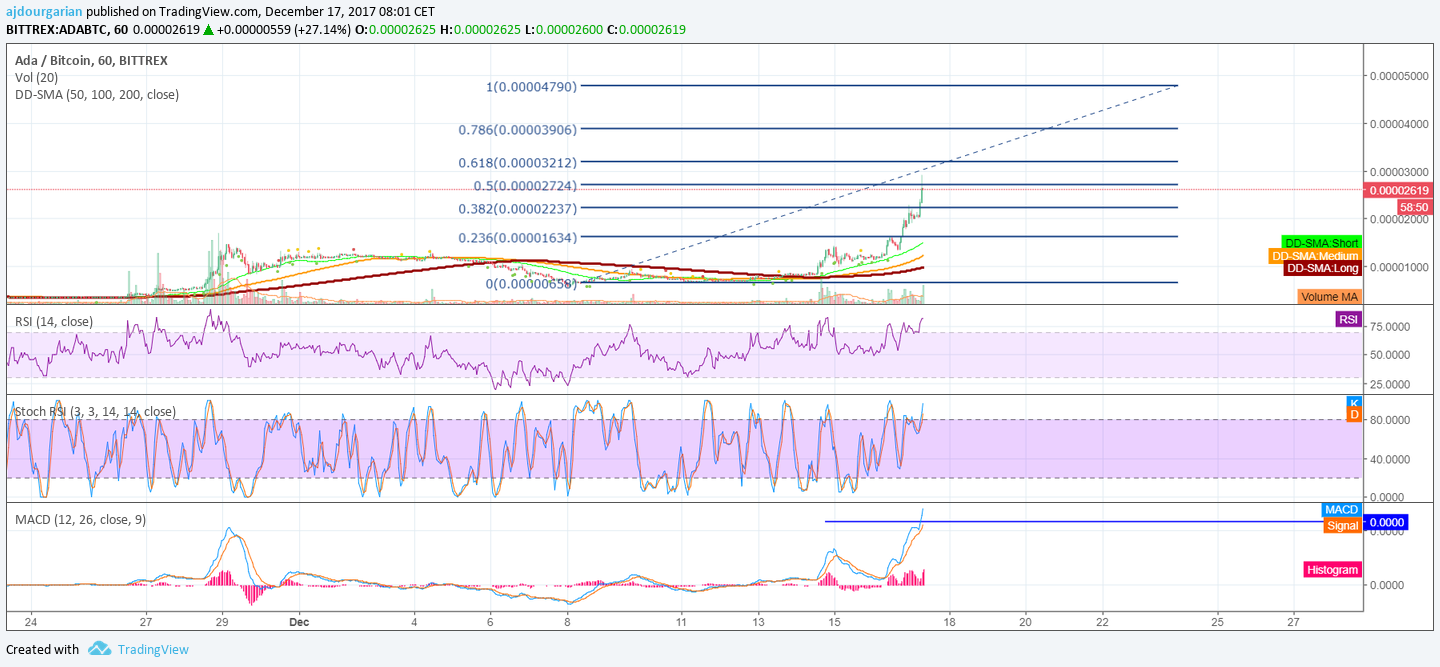
Task: Click the current price tag 0.00002619
Action: [1399, 190]
